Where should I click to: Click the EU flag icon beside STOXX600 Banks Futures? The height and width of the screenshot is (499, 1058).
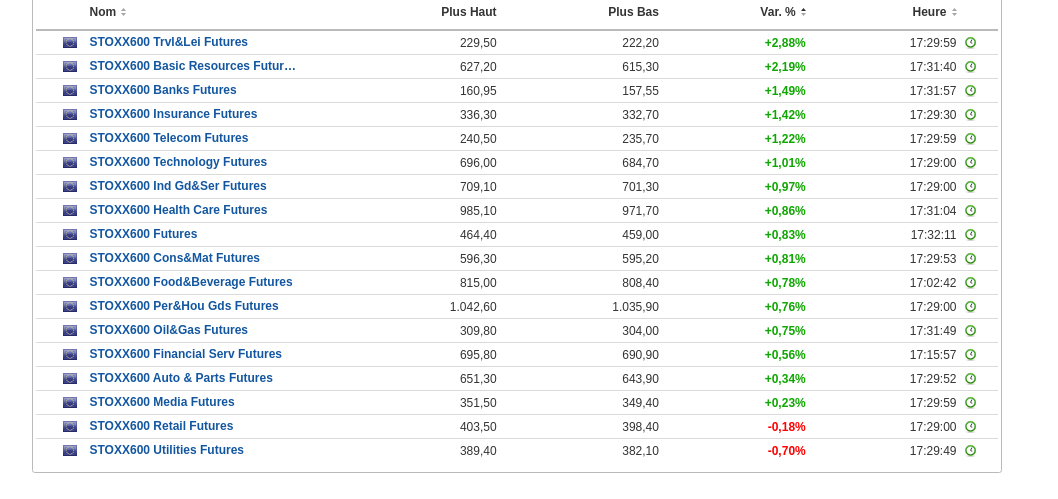coord(70,91)
